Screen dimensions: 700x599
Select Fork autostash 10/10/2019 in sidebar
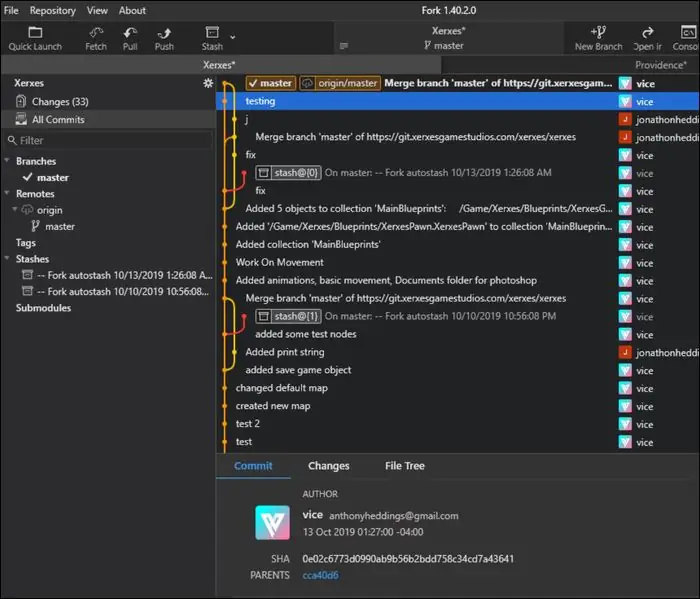pyautogui.click(x=116, y=291)
